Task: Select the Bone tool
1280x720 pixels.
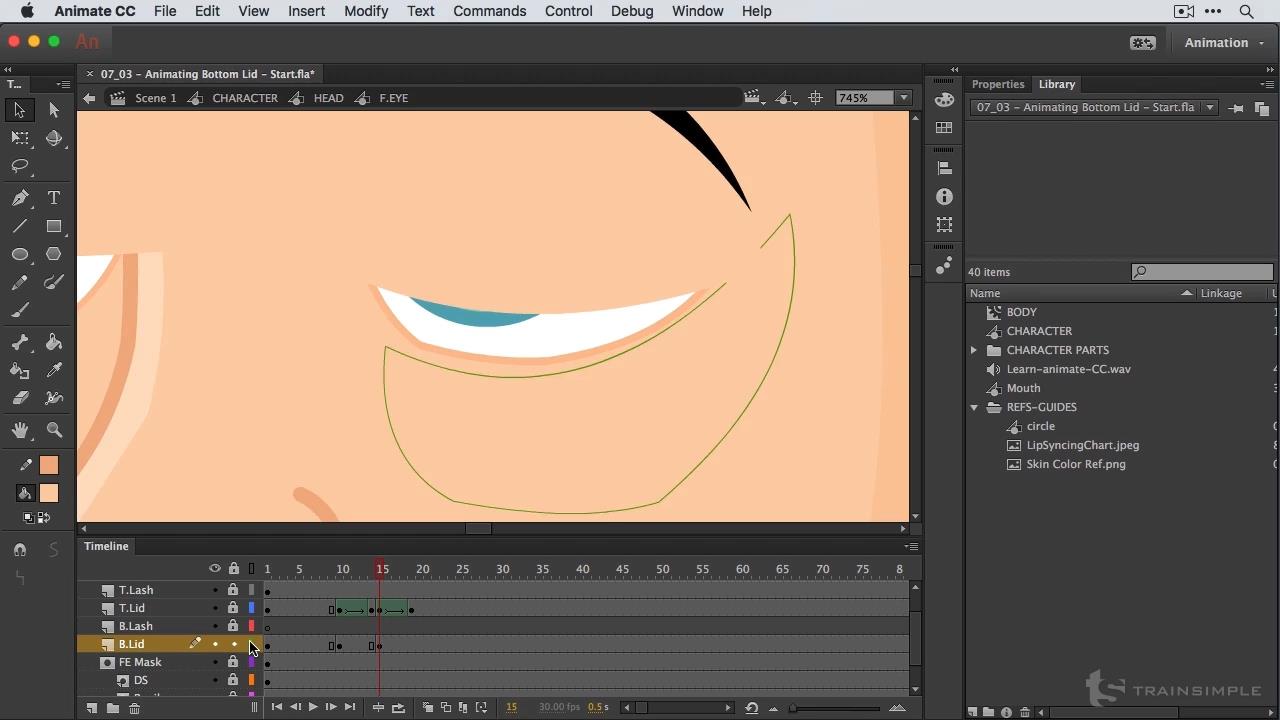Action: coord(20,342)
